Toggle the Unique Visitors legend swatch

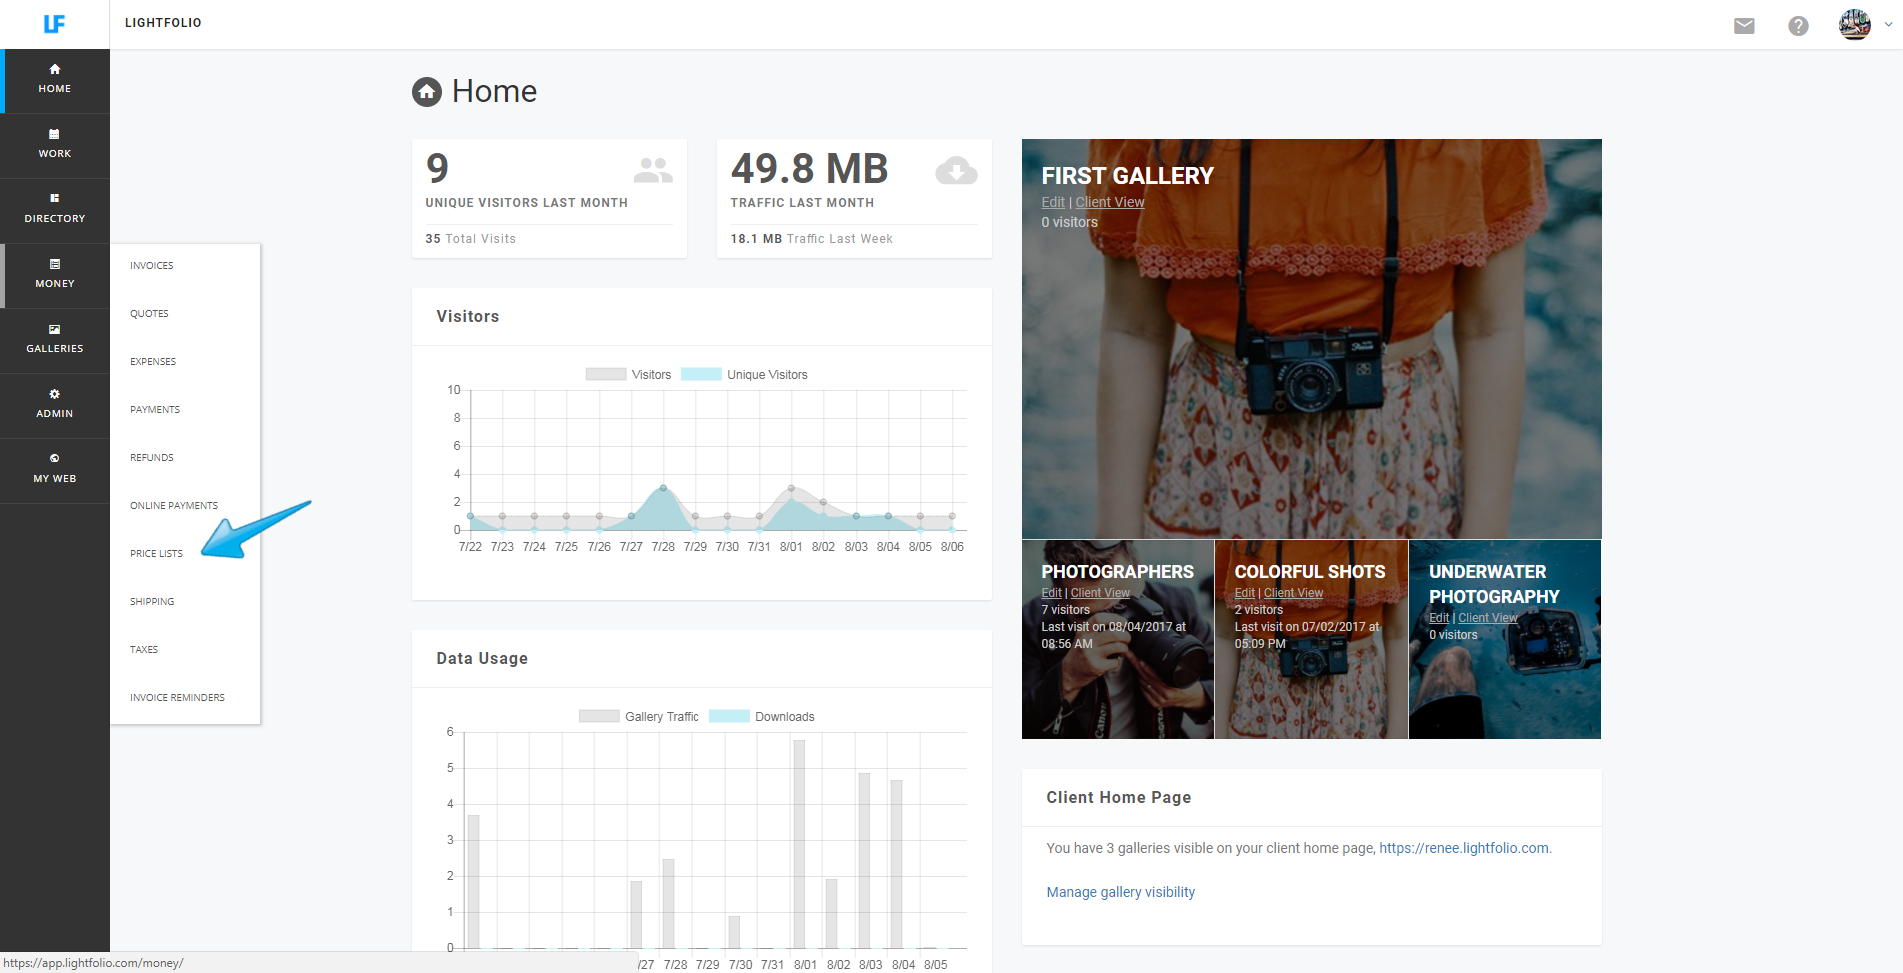point(701,374)
